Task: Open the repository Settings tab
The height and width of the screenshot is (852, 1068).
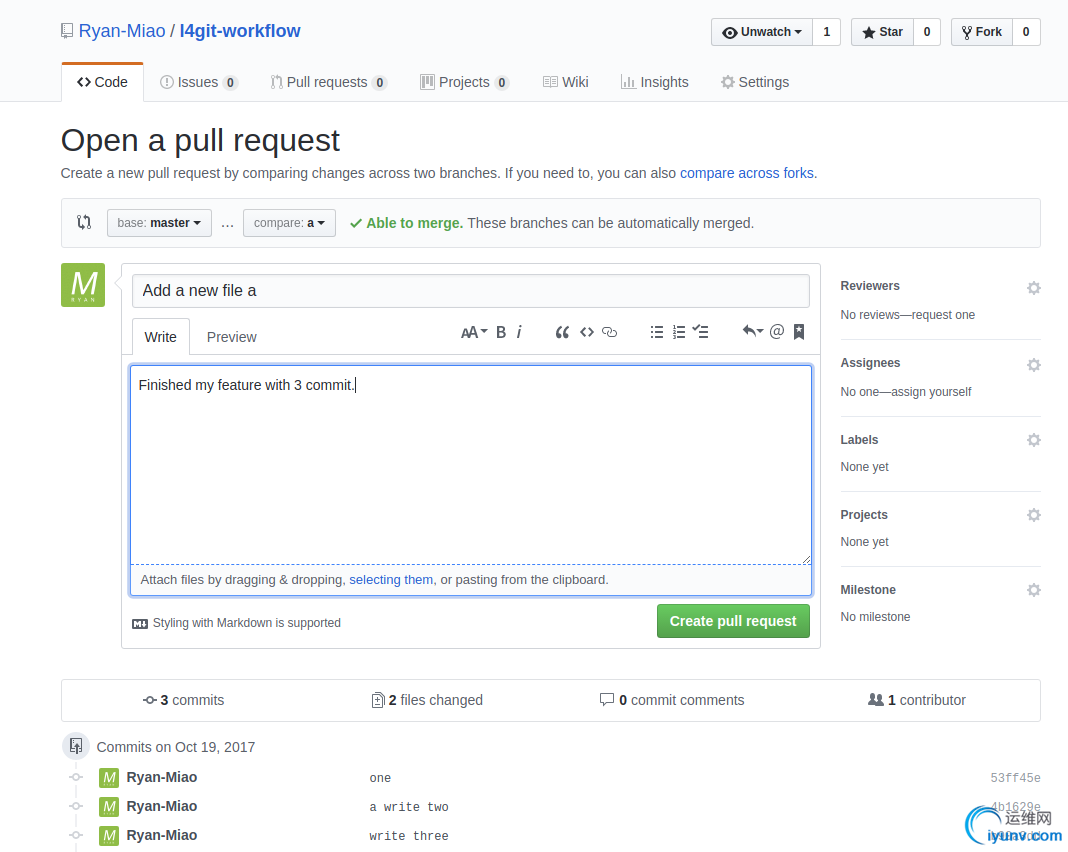Action: click(755, 82)
